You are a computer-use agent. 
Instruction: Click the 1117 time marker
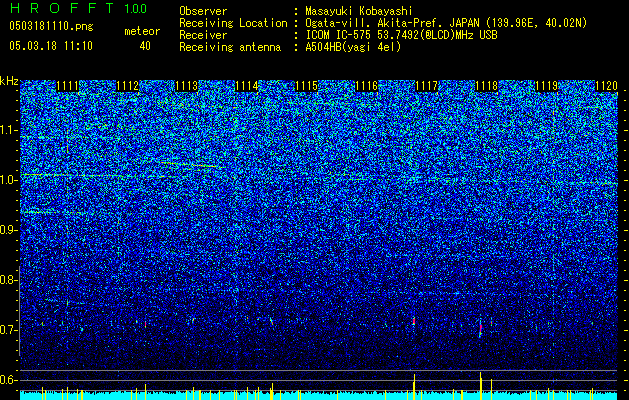[x=426, y=86]
